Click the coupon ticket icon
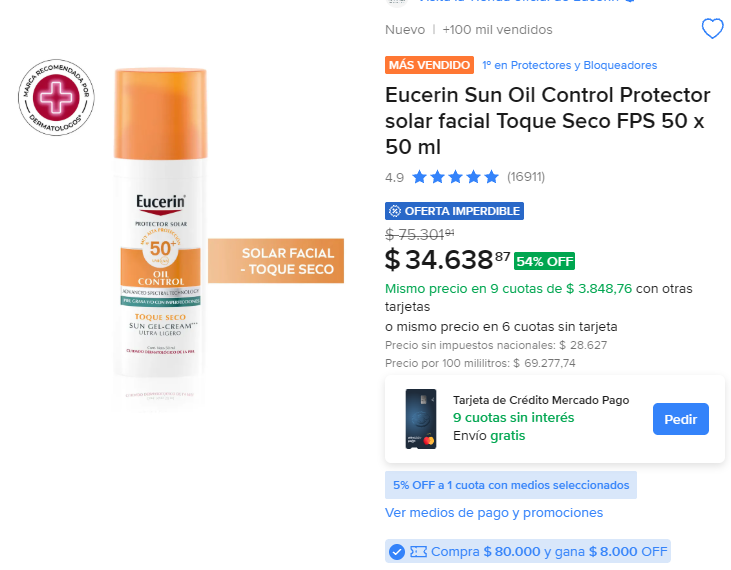Viewport: 731px width, 570px height. [x=418, y=552]
